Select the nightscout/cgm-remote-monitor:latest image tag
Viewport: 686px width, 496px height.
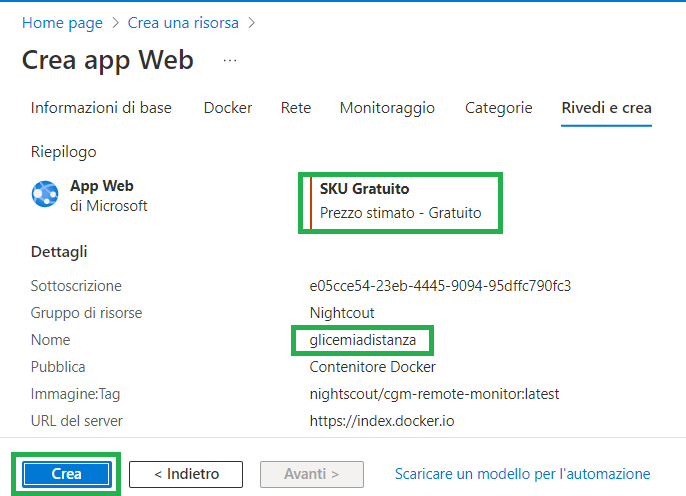pos(434,394)
